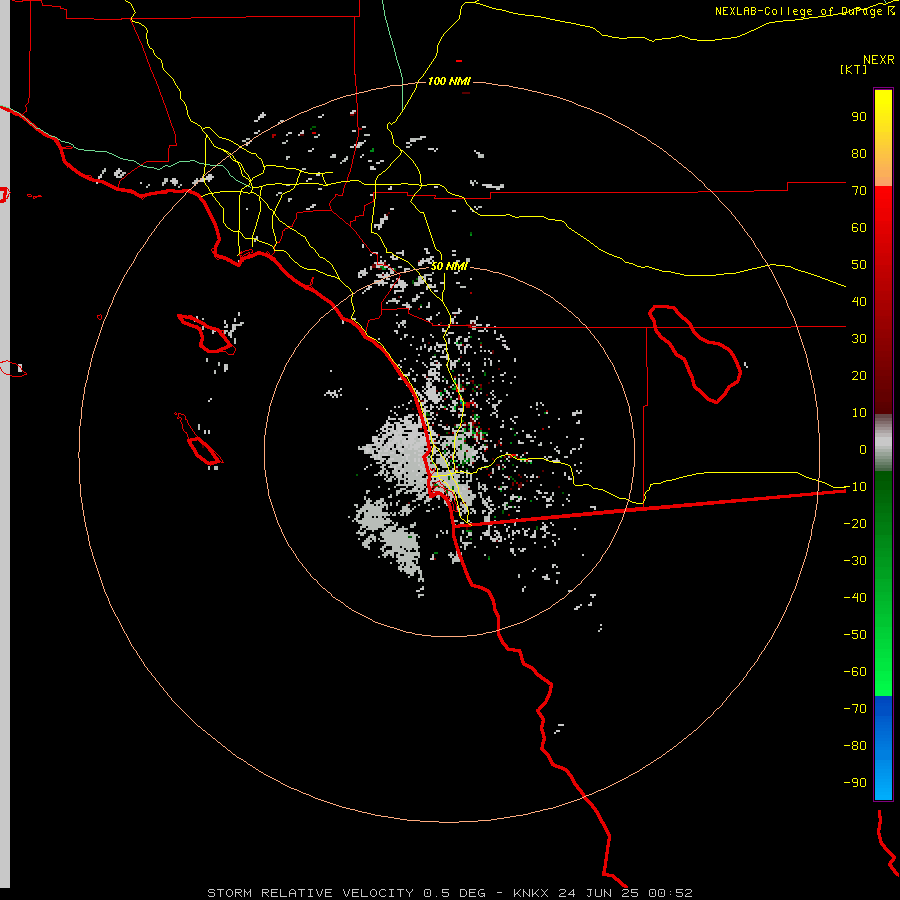Click the 40 value on the velocity scale
This screenshot has width=900, height=900.
[x=859, y=301]
